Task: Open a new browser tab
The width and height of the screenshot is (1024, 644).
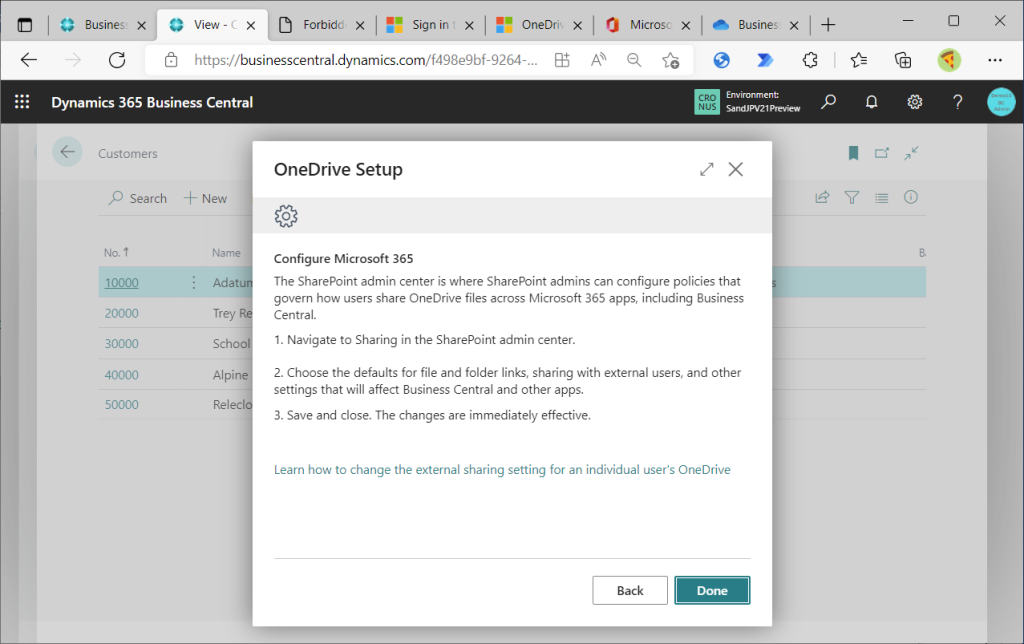Action: pyautogui.click(x=828, y=25)
